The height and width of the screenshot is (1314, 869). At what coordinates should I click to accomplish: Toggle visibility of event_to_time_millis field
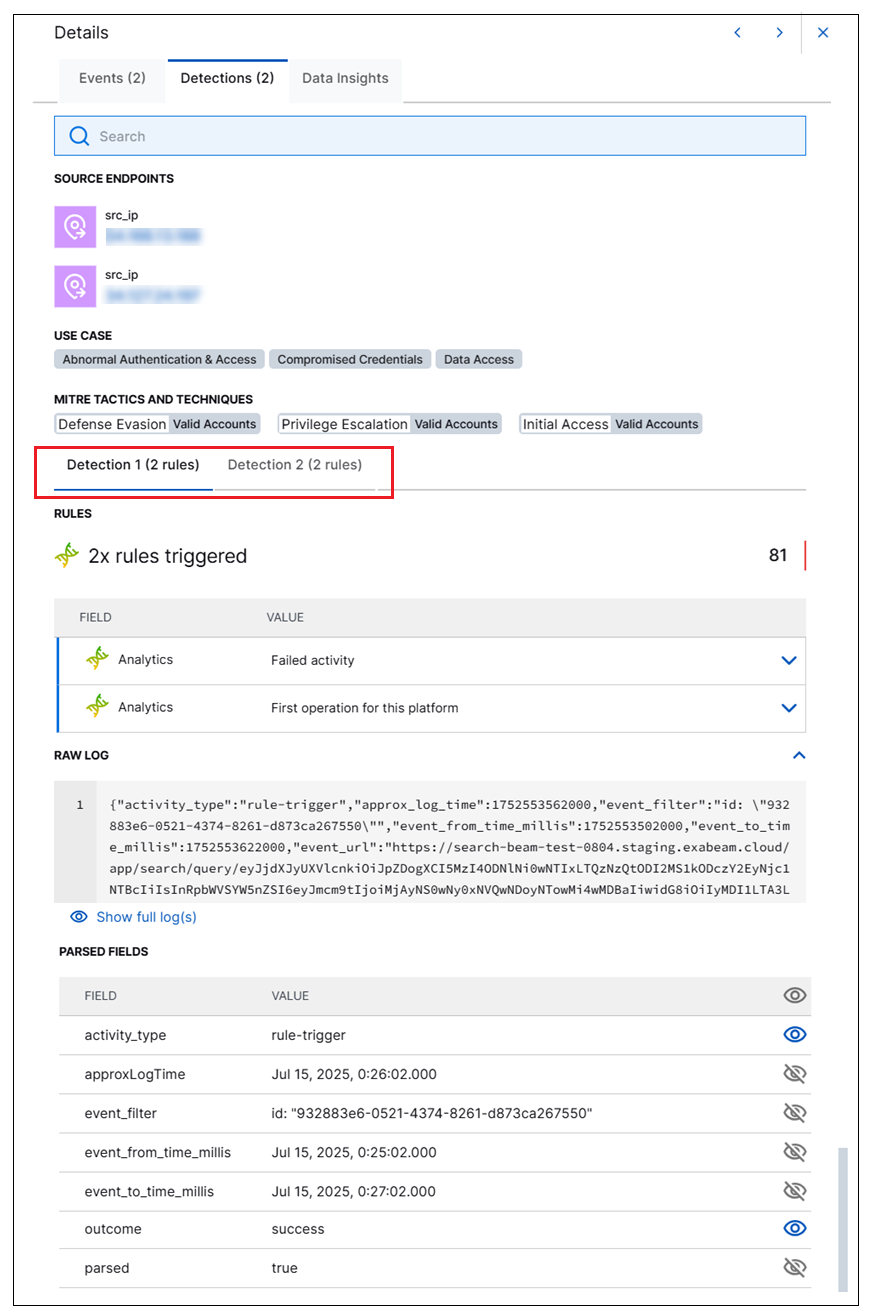click(795, 1191)
